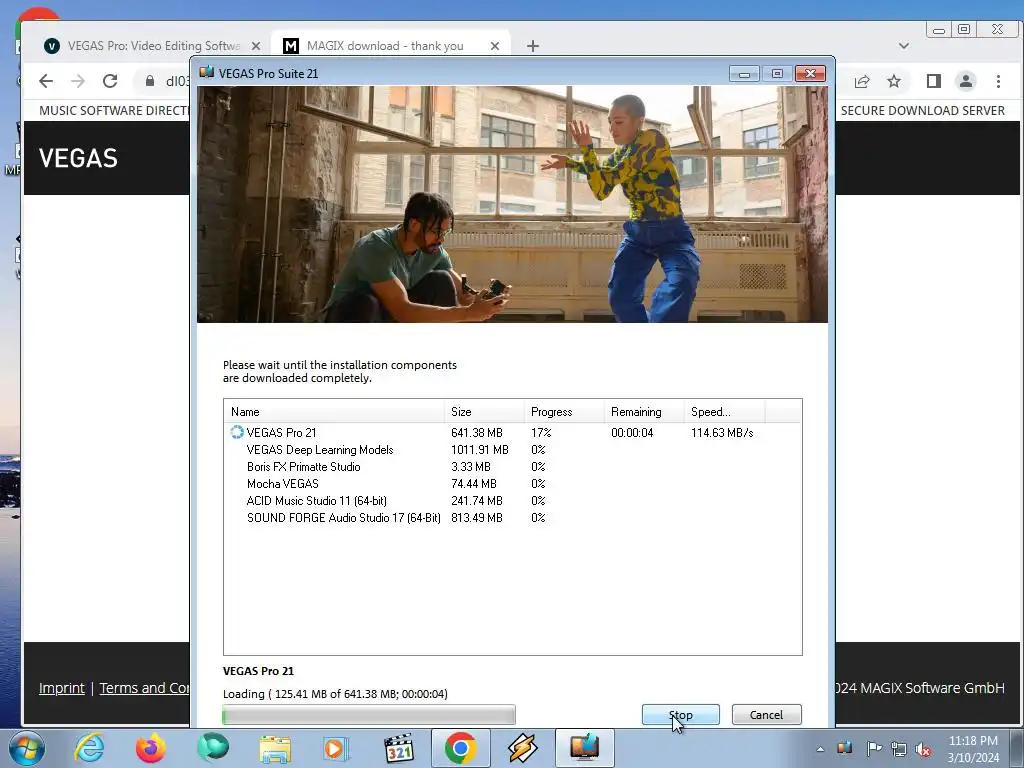Select the Boris FX Primatte Studio row
The image size is (1024, 768).
pos(512,466)
